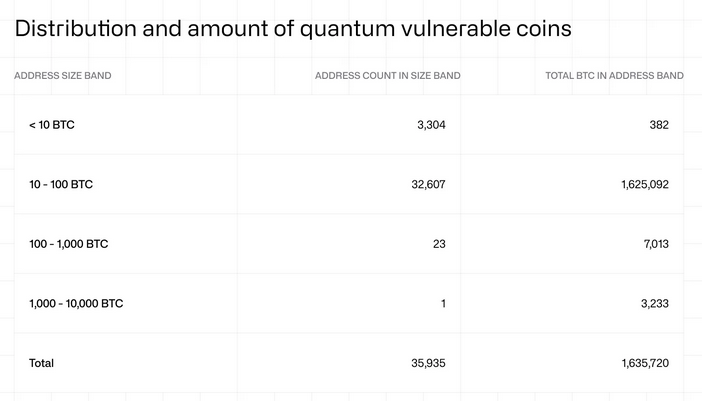Click the '1,000 - 10,000 BTC' row label
Image resolution: width=702 pixels, height=401 pixels.
(x=77, y=303)
